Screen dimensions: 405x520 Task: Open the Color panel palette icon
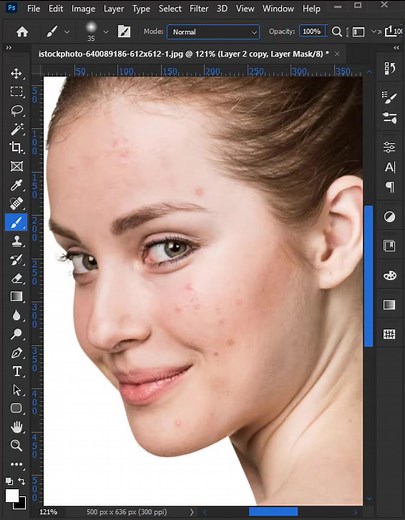(389, 275)
